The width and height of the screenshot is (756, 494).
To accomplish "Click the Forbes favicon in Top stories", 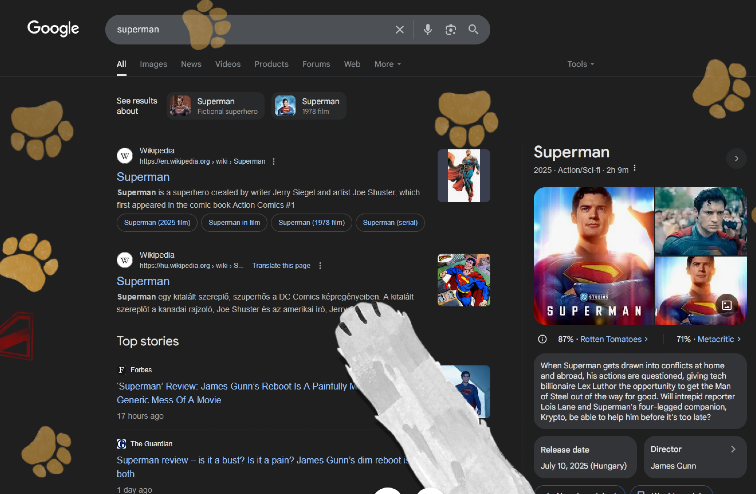I will (122, 370).
